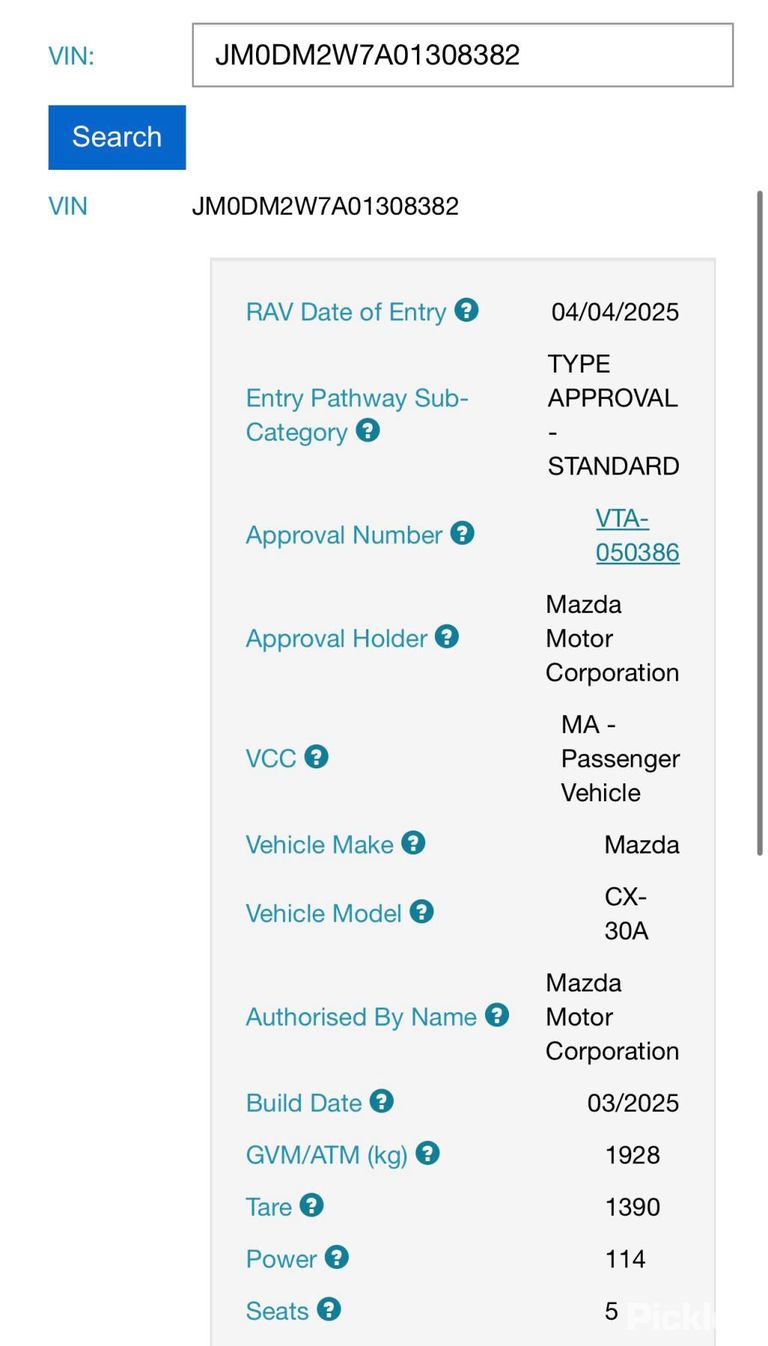The image size is (768, 1346).
Task: Click the Build Date help icon
Action: [381, 1101]
